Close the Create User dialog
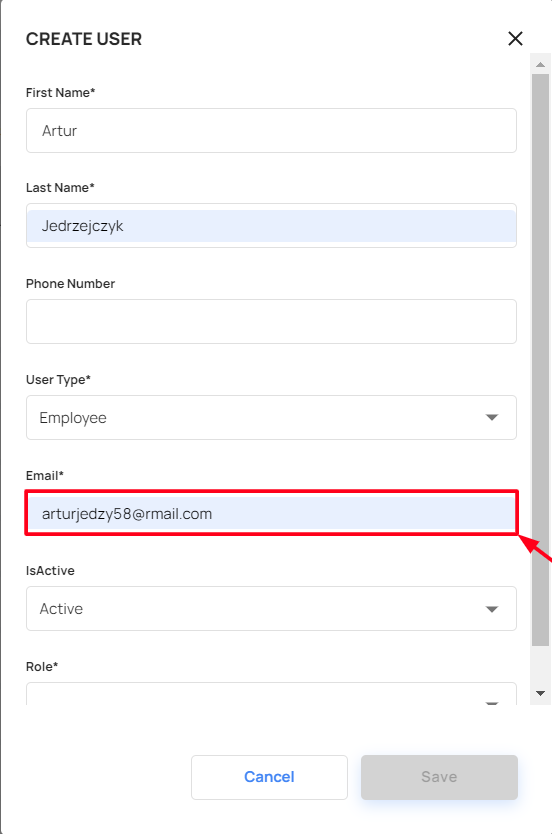Screen dimensions: 552x834 click(515, 38)
